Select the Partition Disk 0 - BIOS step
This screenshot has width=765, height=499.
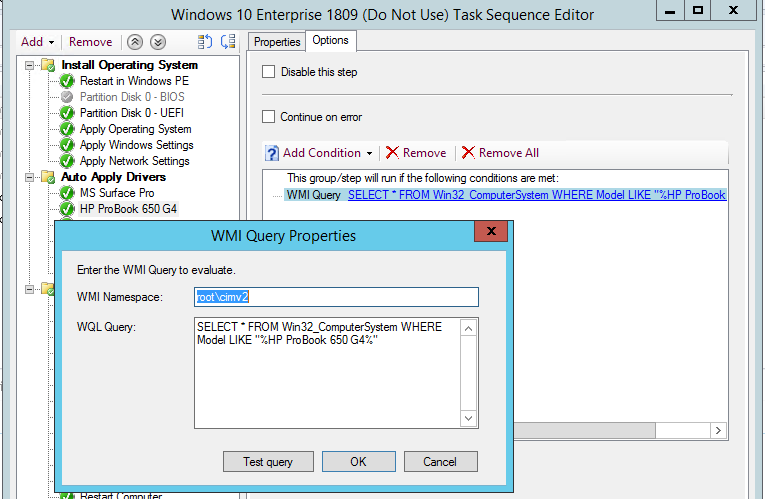click(x=132, y=97)
